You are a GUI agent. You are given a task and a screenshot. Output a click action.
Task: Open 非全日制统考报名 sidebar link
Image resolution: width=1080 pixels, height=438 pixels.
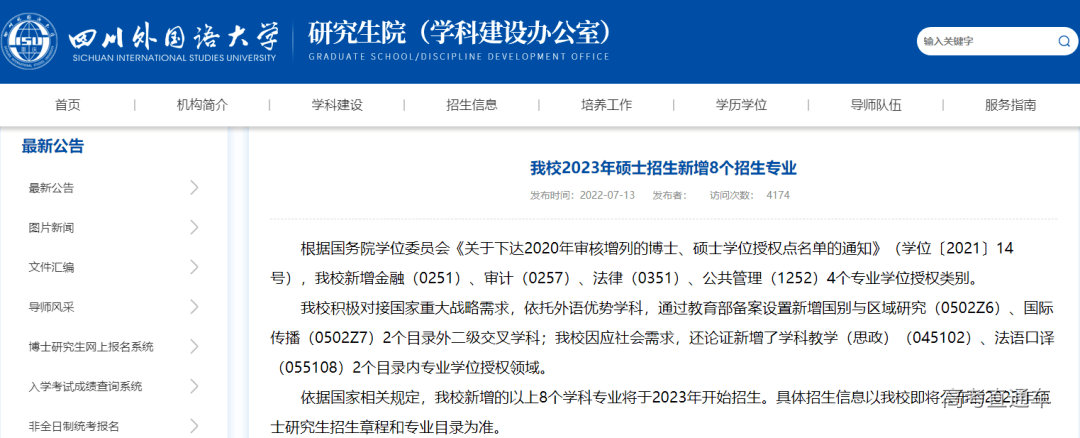tap(74, 426)
